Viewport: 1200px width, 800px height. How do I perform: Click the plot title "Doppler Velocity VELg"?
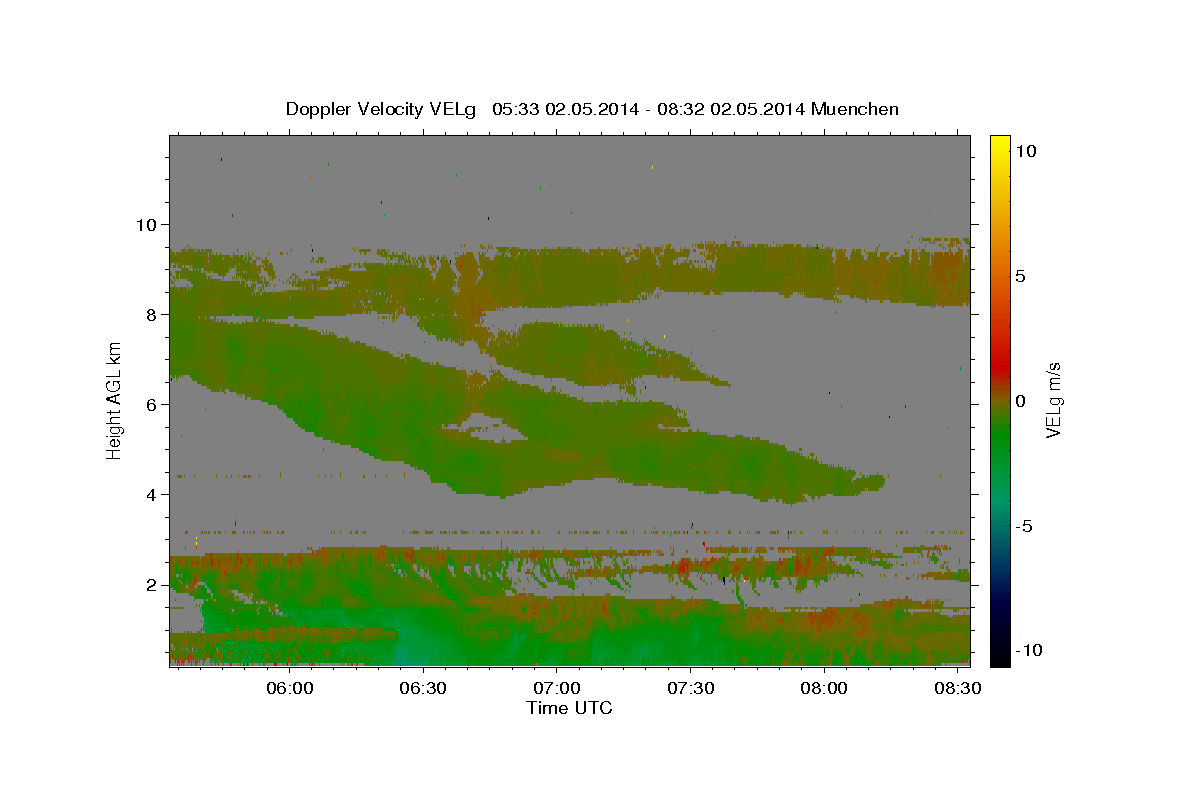pyautogui.click(x=381, y=109)
